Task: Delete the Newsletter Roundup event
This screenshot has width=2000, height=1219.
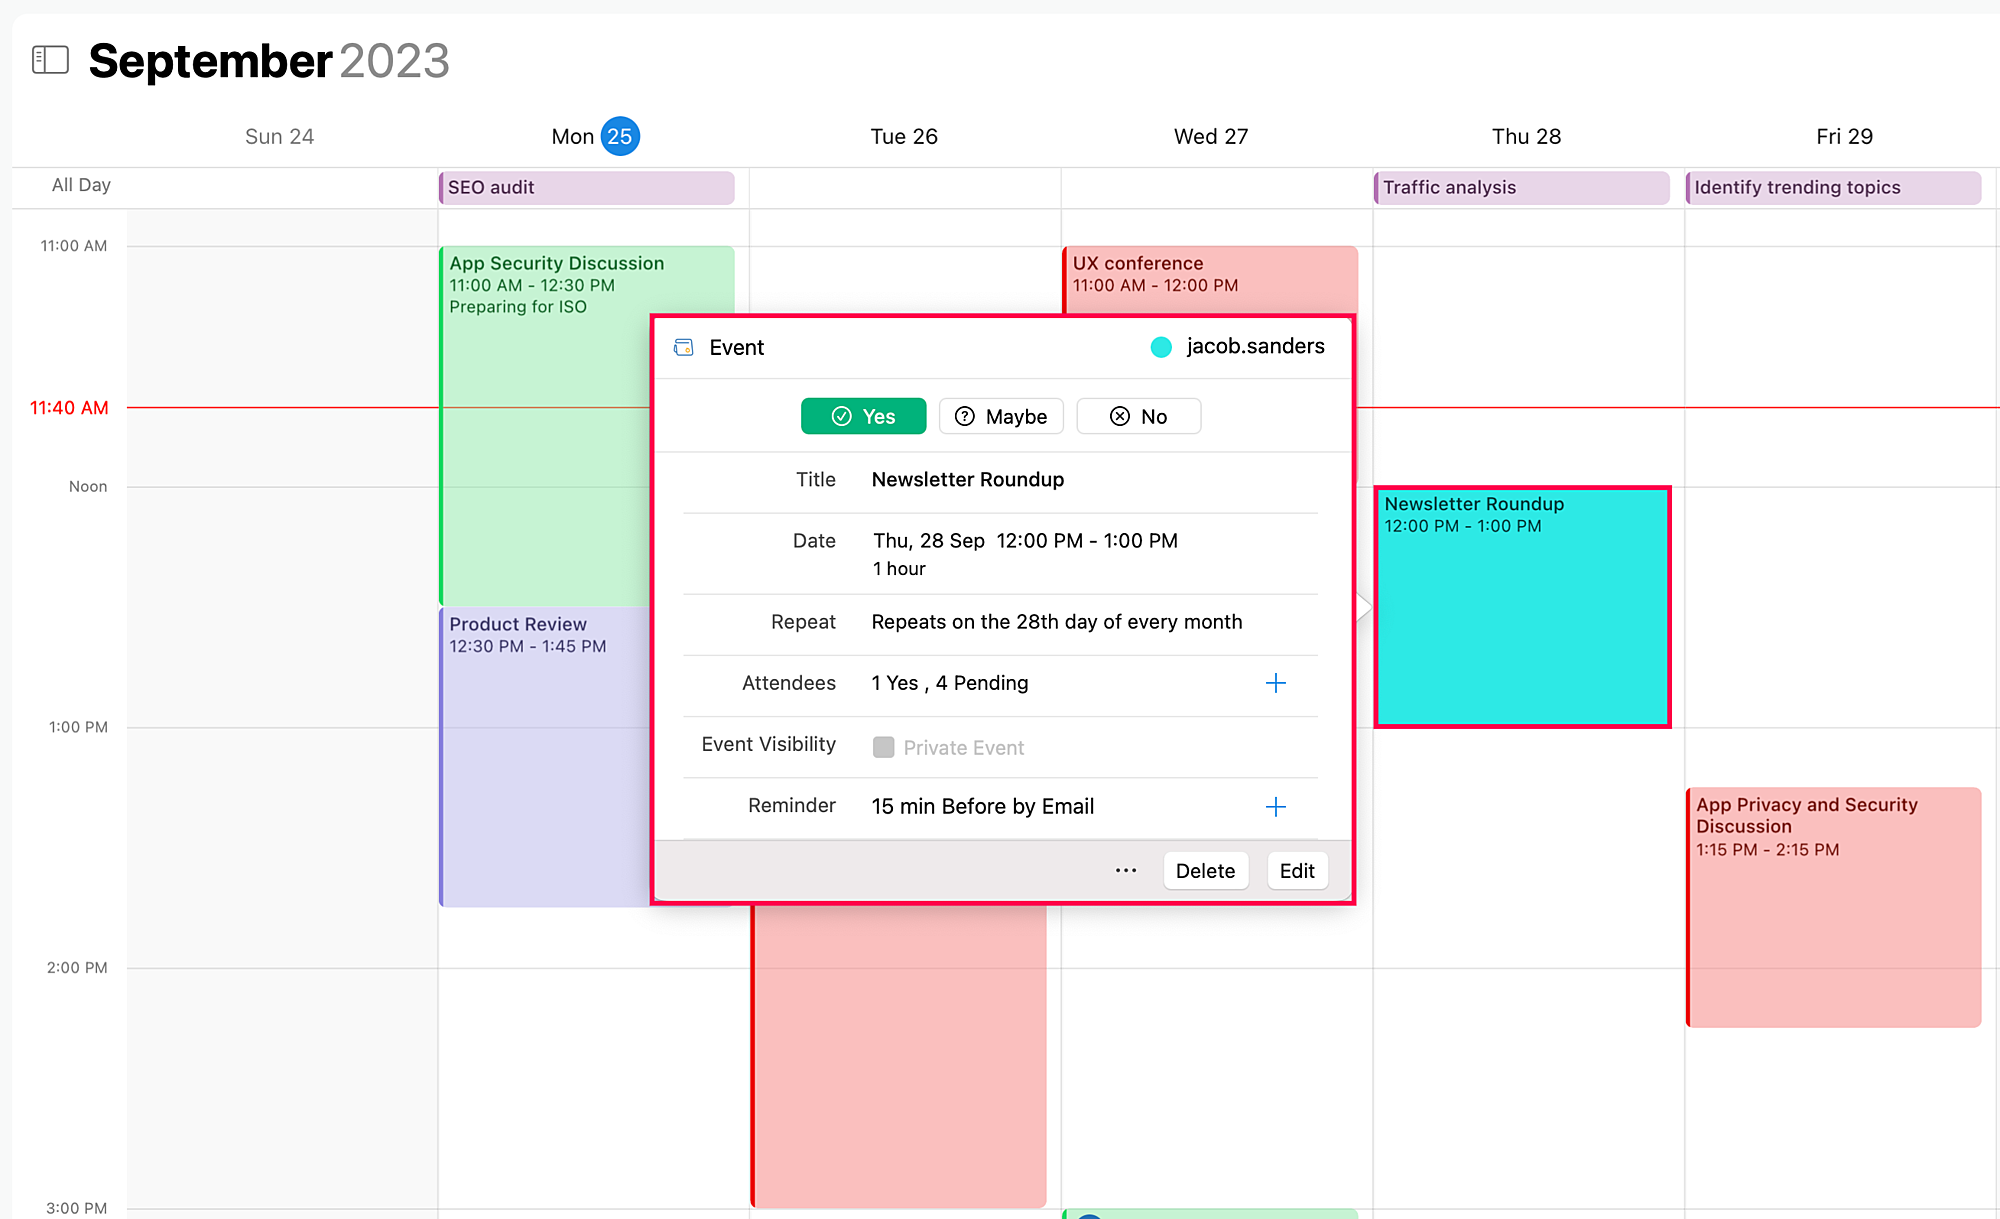Action: 1205,871
